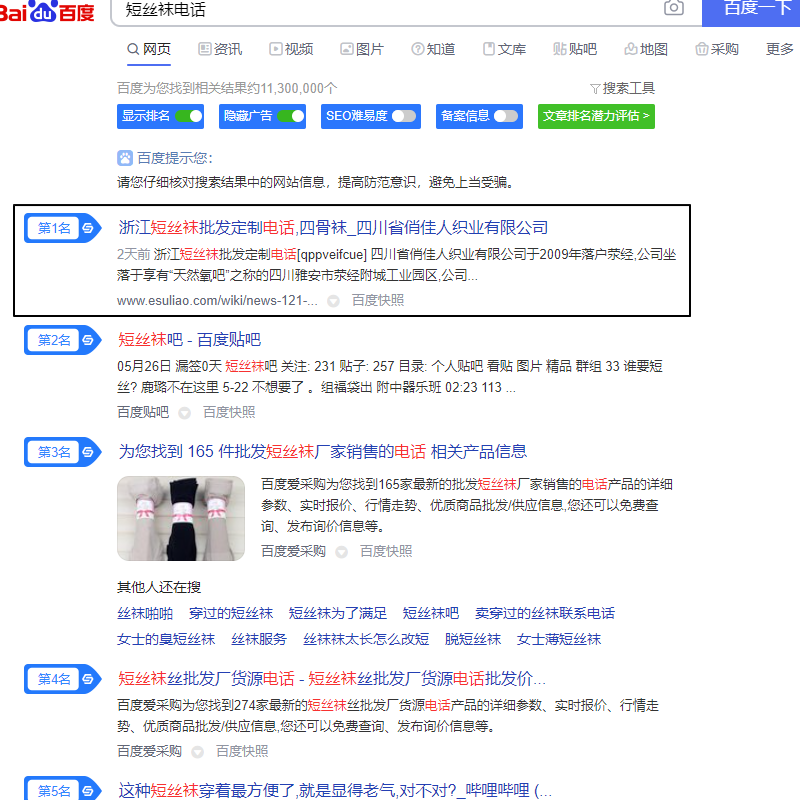Open the 知道 tab
This screenshot has width=800, height=800.
click(x=433, y=49)
